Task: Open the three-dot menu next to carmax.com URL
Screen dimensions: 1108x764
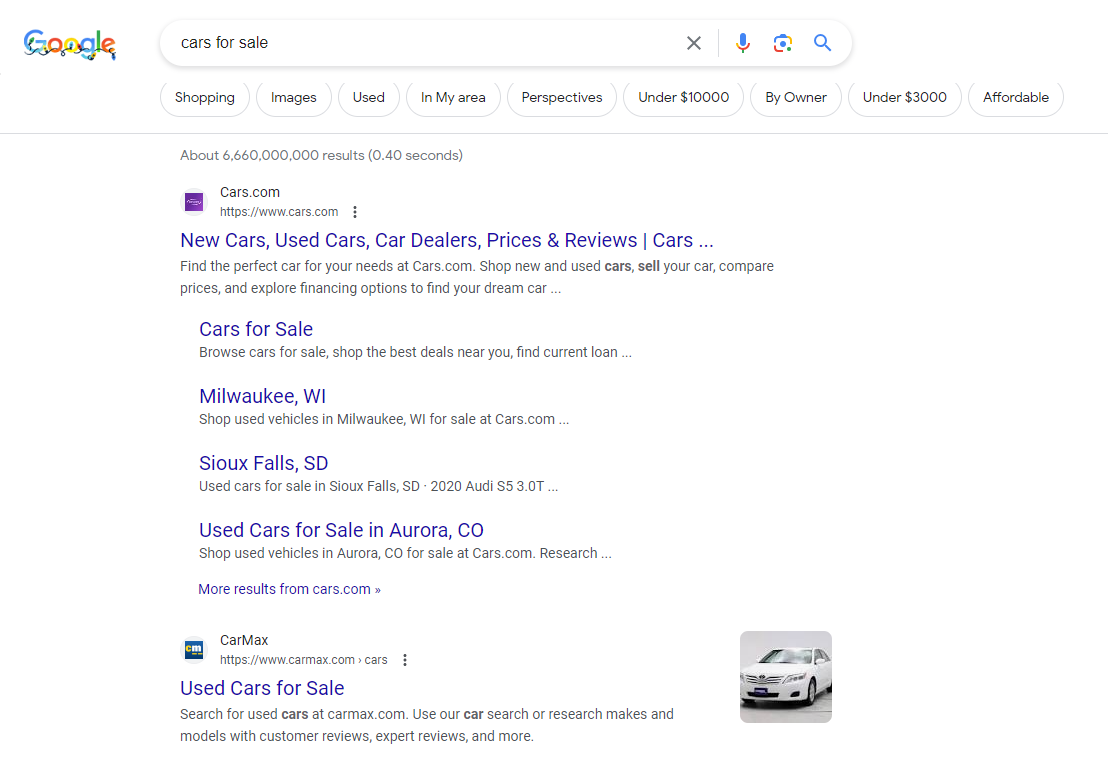Action: coord(405,660)
